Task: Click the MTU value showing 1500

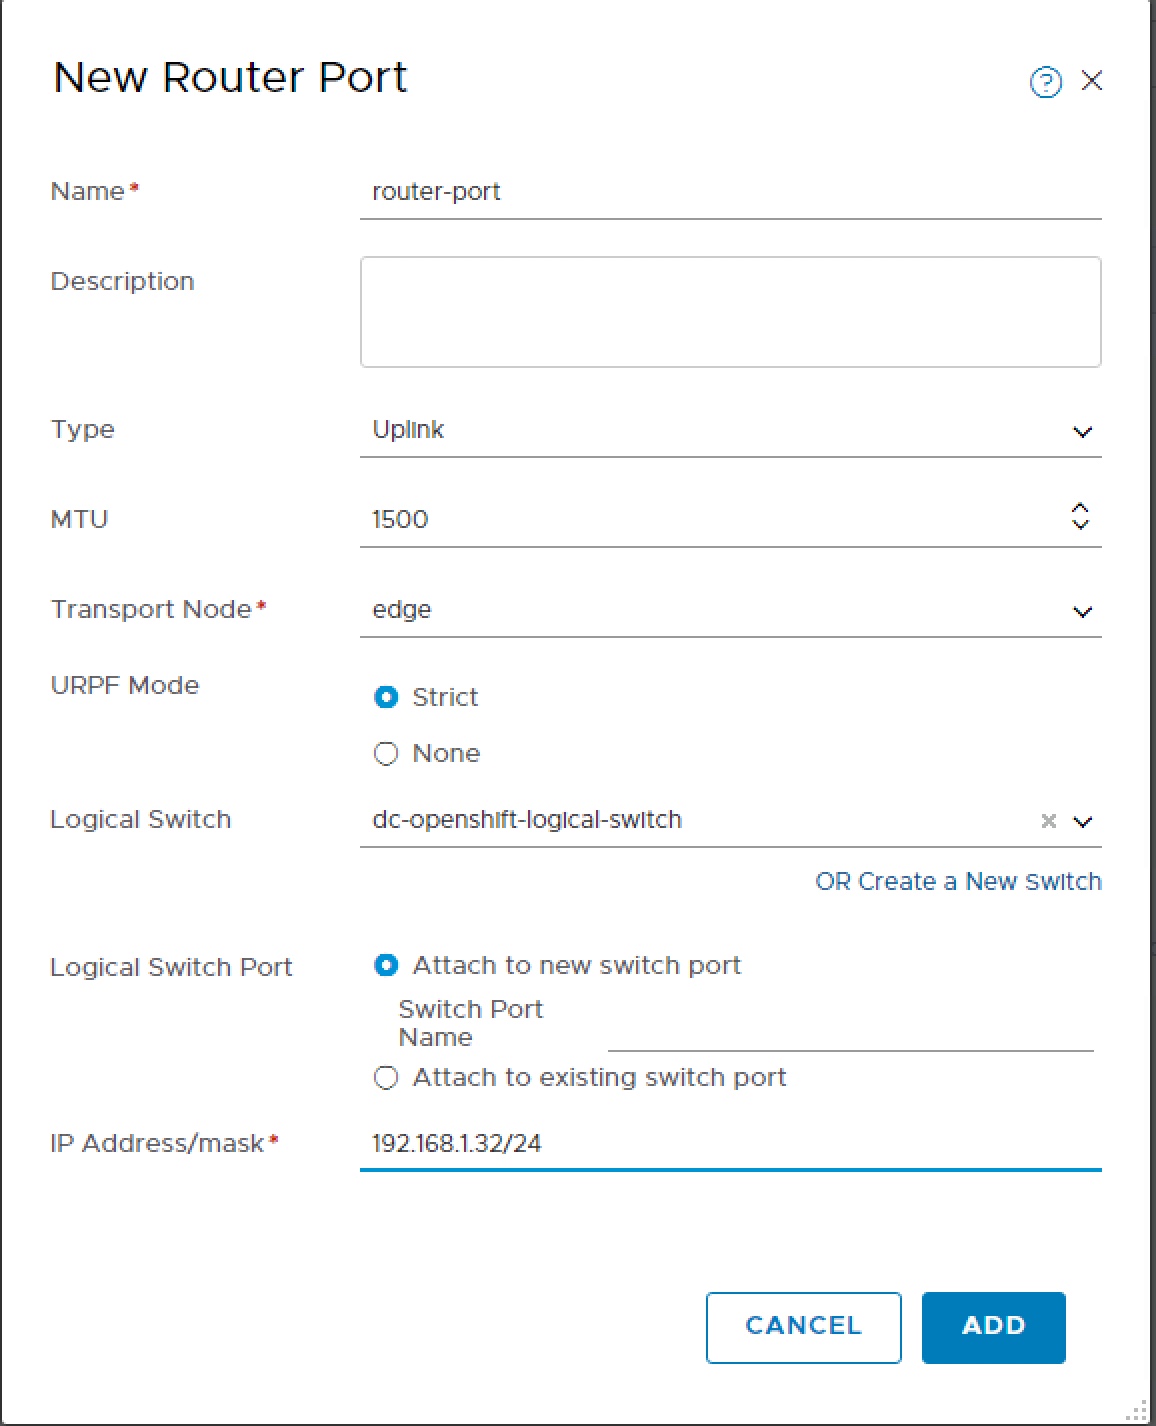Action: tap(600, 519)
